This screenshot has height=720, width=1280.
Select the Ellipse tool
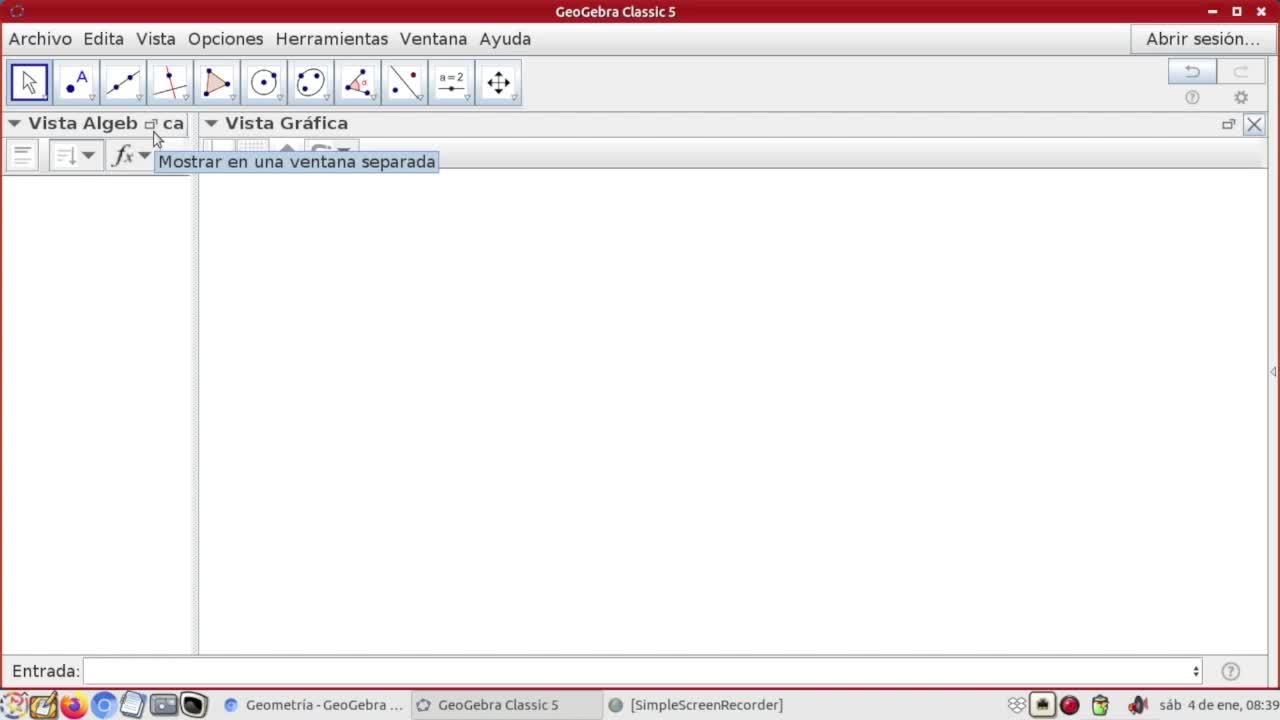(x=311, y=83)
